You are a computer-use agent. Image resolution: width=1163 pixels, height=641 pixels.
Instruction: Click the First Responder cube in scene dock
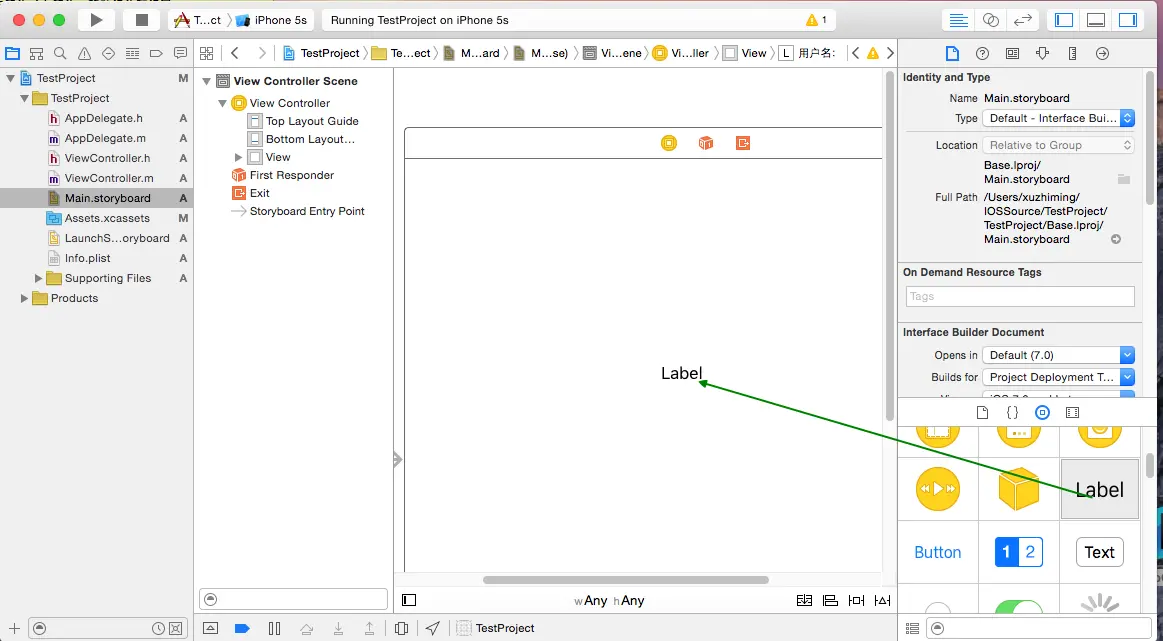click(706, 142)
